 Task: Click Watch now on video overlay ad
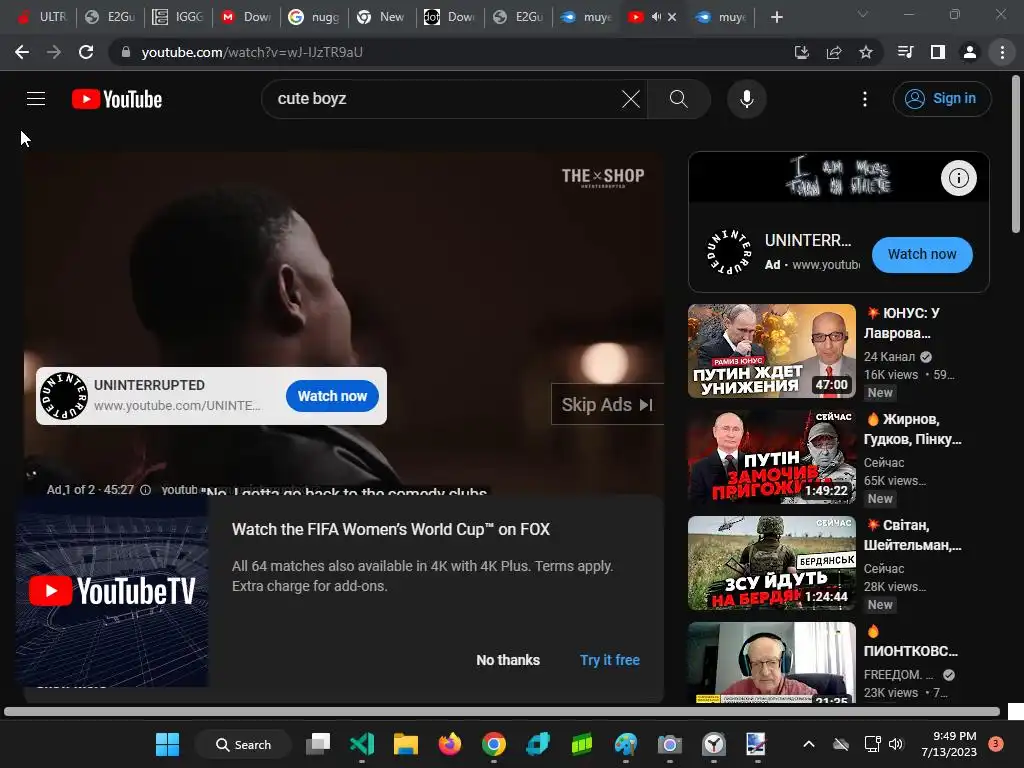point(332,396)
